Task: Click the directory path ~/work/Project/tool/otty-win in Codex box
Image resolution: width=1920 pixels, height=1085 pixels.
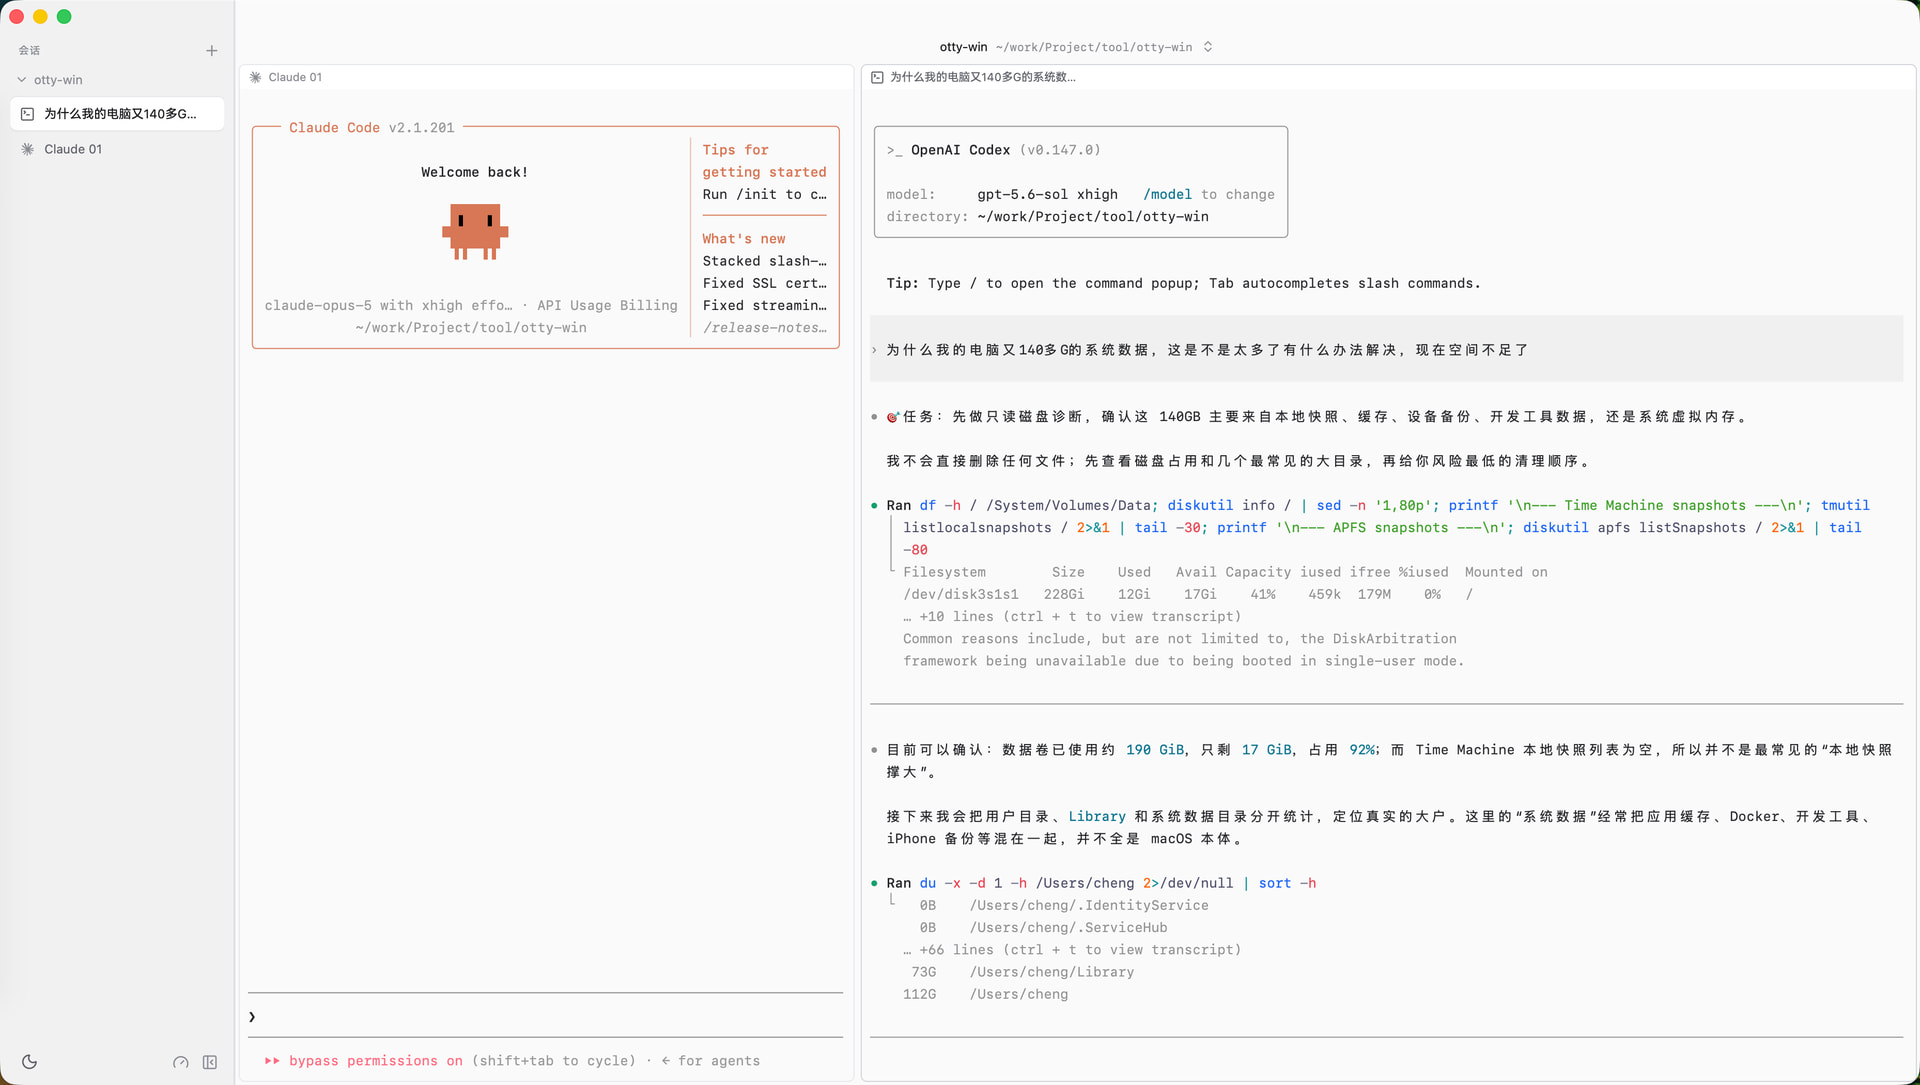Action: pos(1092,217)
